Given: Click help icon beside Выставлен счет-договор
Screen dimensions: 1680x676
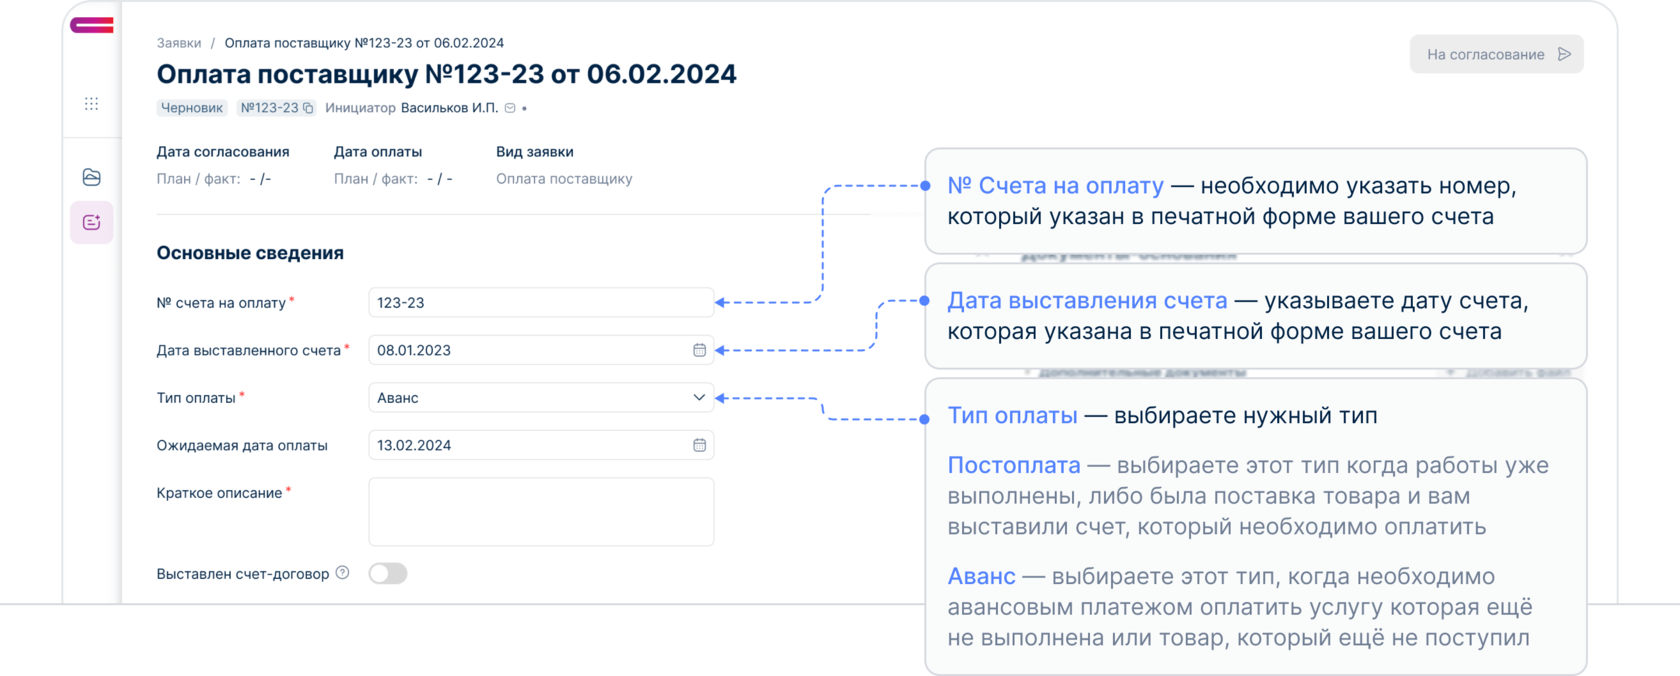Looking at the screenshot, I should click(x=342, y=573).
